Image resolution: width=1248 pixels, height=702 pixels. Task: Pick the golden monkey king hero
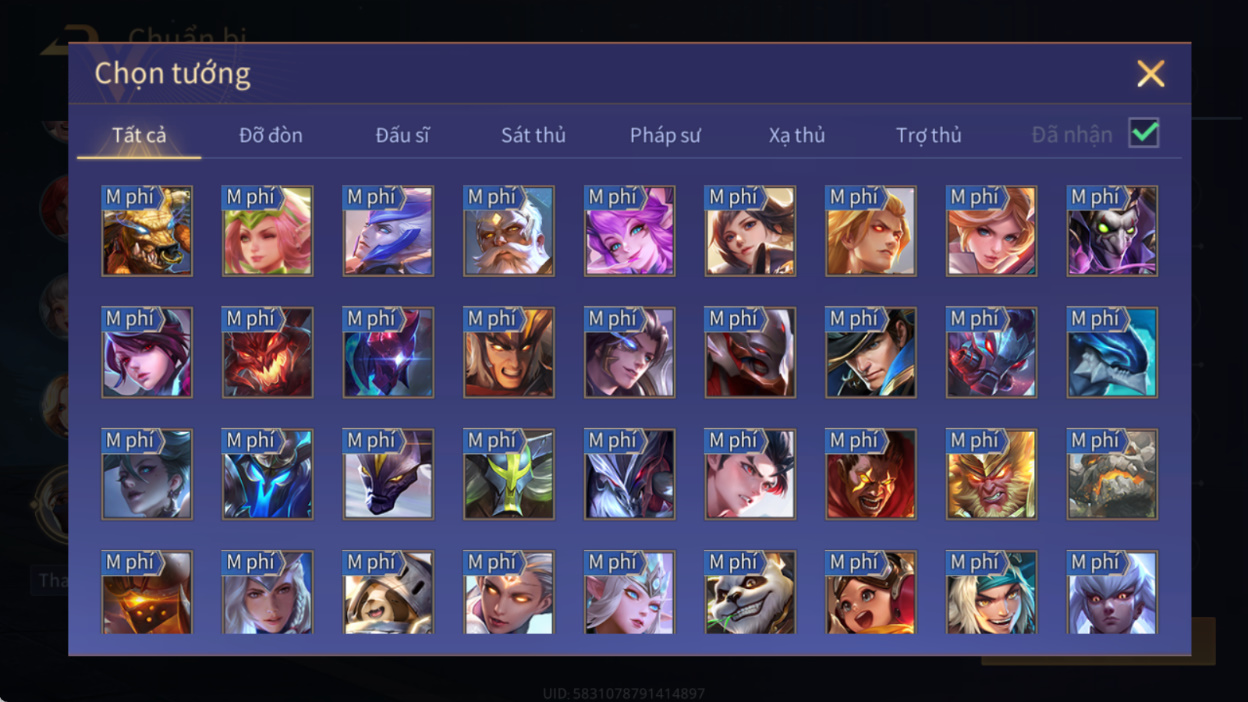coord(992,475)
